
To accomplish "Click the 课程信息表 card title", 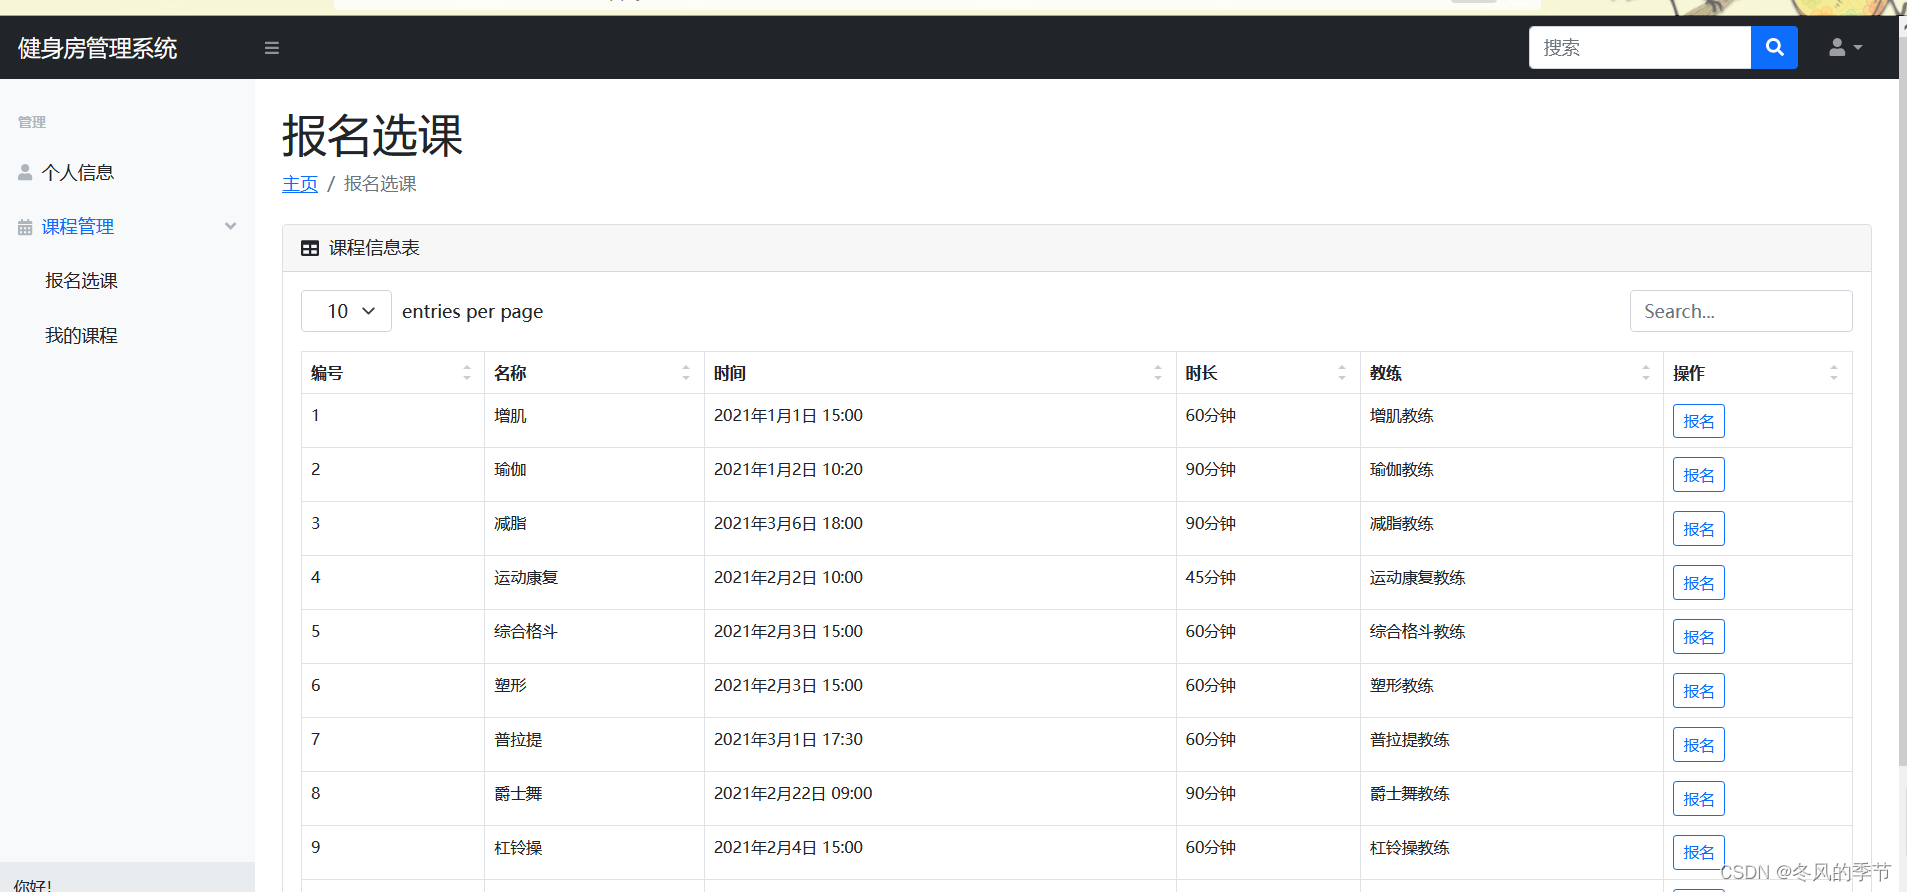I will point(374,248).
